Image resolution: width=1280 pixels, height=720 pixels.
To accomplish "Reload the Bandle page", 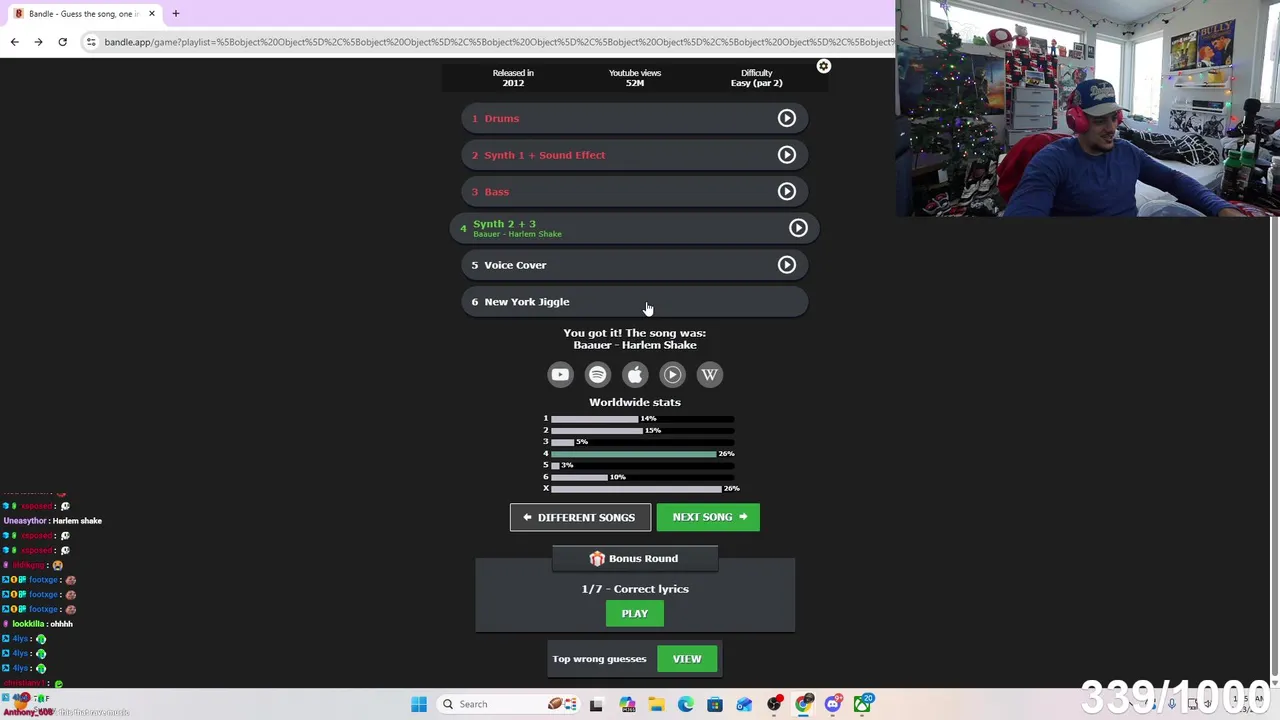I will 62,42.
